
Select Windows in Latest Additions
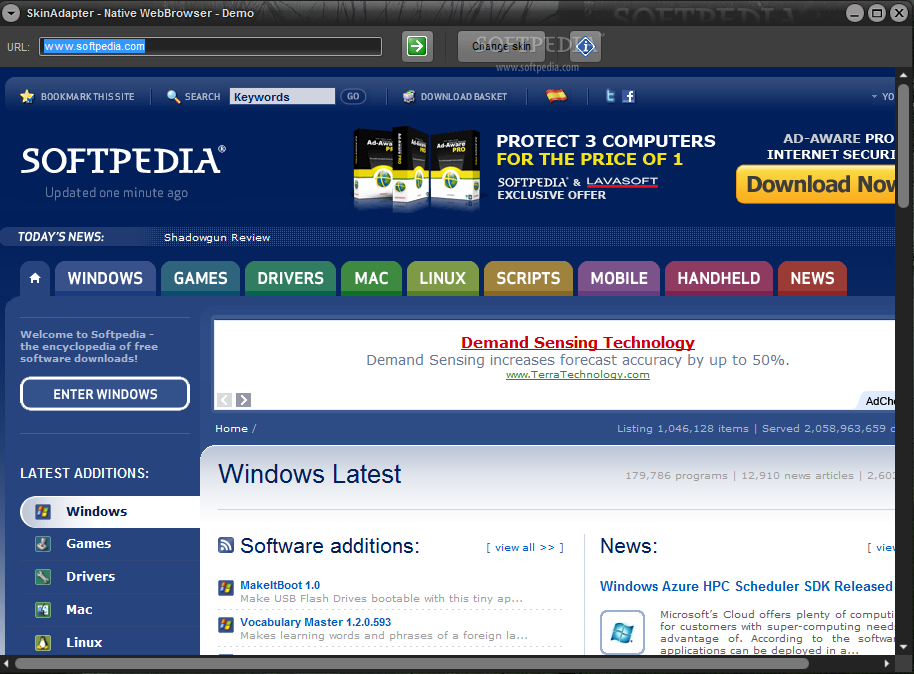(110, 511)
